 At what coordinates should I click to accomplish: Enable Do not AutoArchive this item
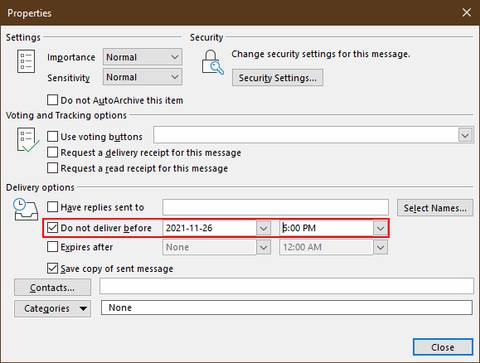(x=52, y=100)
